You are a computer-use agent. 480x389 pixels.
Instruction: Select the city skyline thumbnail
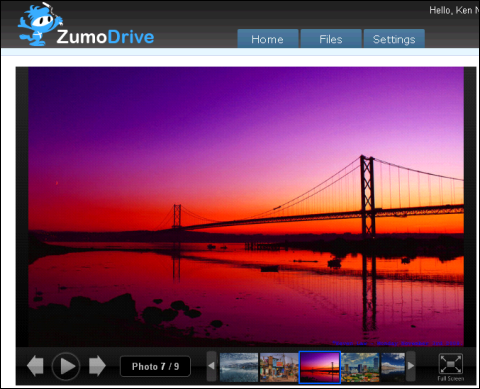(360, 367)
